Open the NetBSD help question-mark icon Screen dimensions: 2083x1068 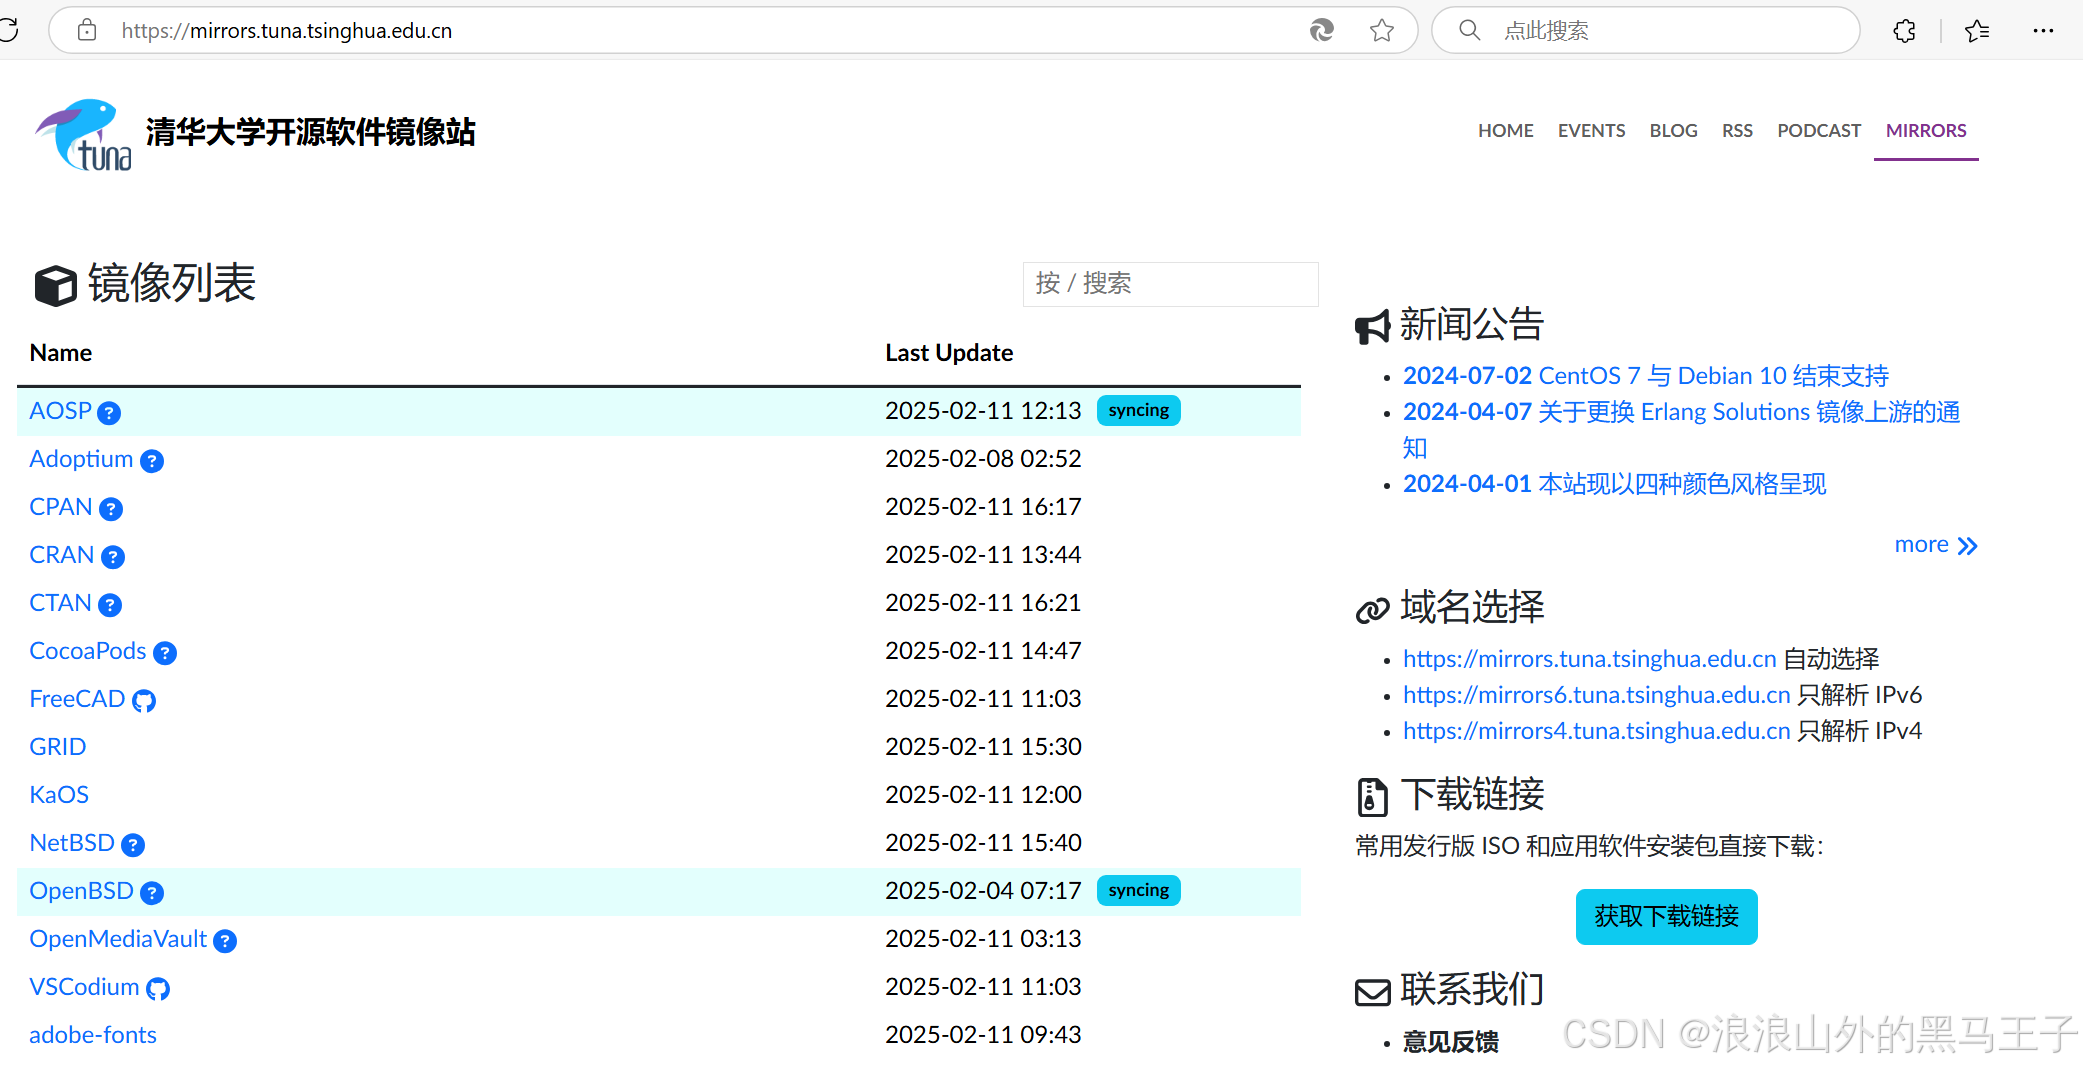tap(133, 845)
